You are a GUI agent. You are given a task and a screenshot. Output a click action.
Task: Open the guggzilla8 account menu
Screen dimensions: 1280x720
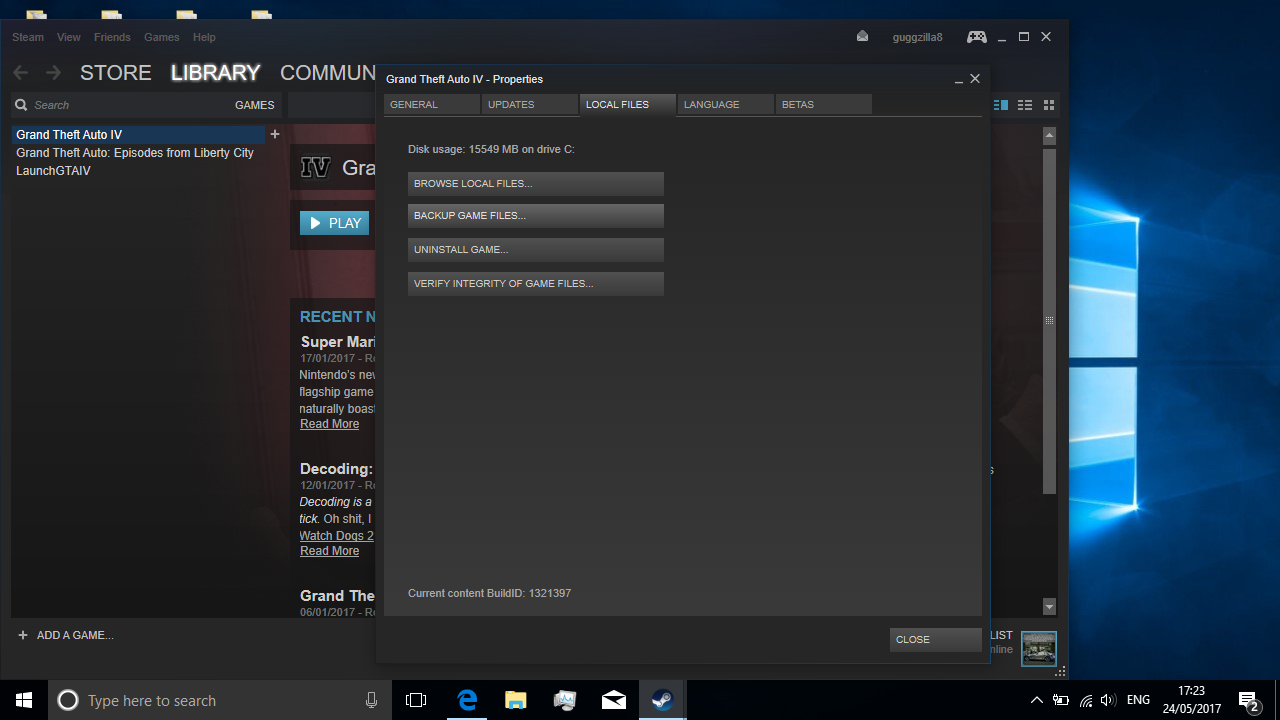pos(917,37)
